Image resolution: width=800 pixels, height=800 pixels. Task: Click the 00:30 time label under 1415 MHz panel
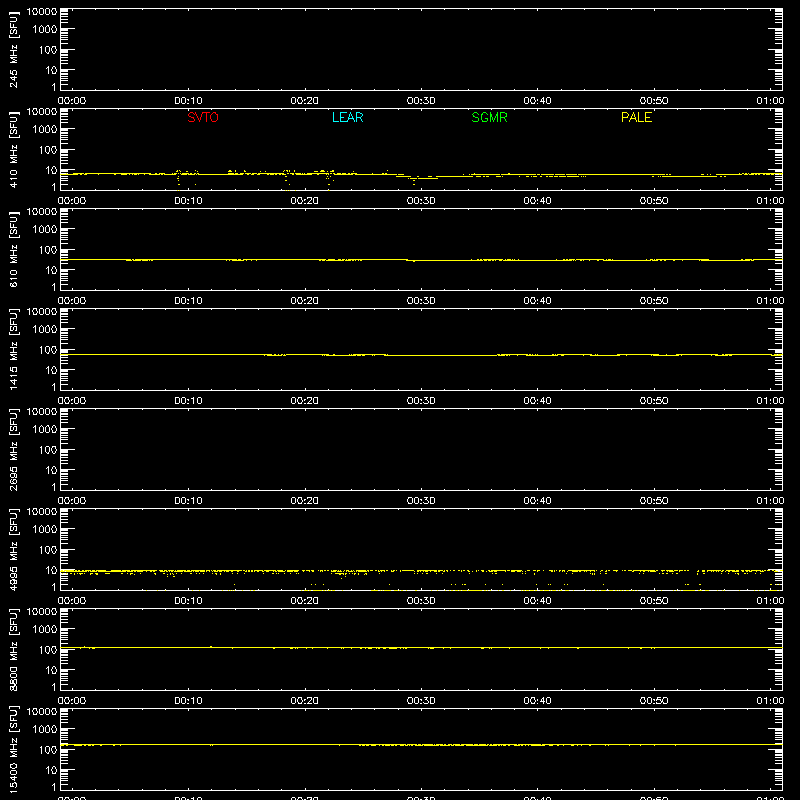click(421, 401)
